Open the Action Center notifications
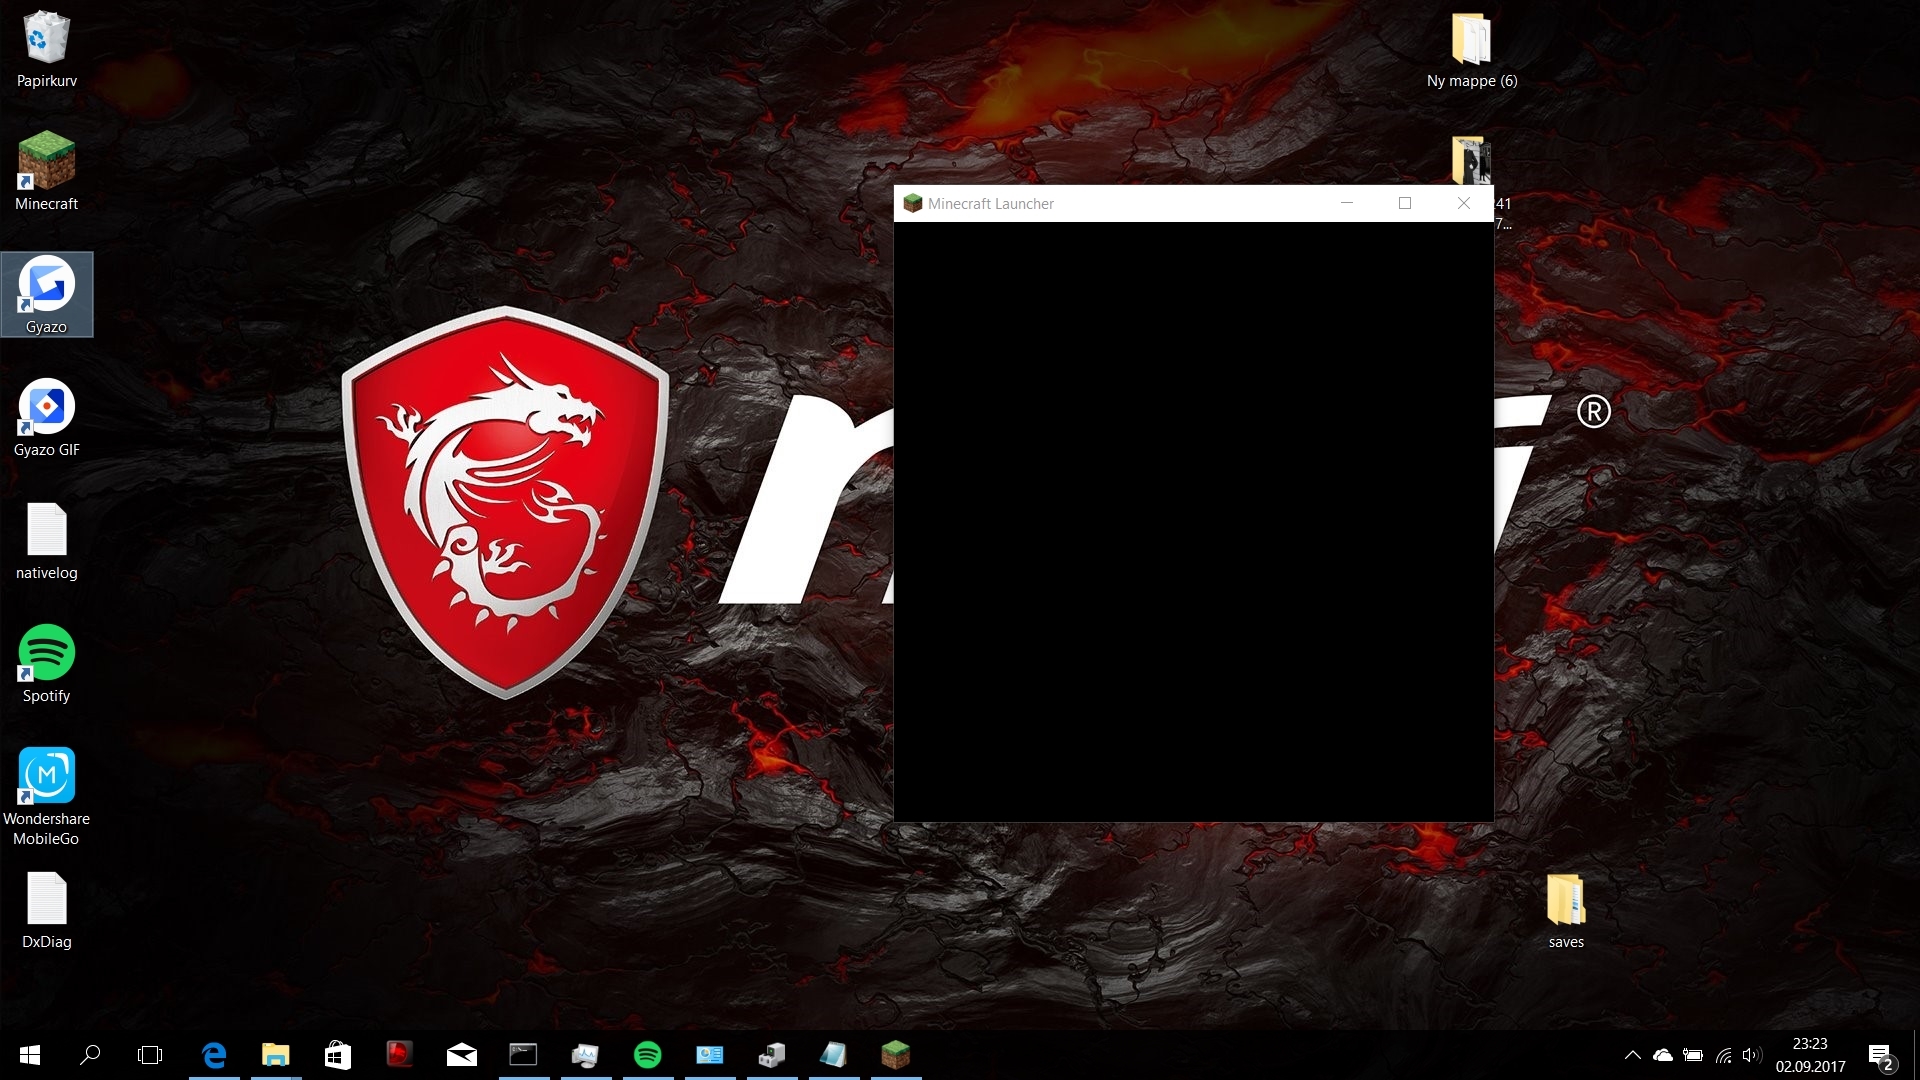The width and height of the screenshot is (1920, 1080). point(1880,1055)
